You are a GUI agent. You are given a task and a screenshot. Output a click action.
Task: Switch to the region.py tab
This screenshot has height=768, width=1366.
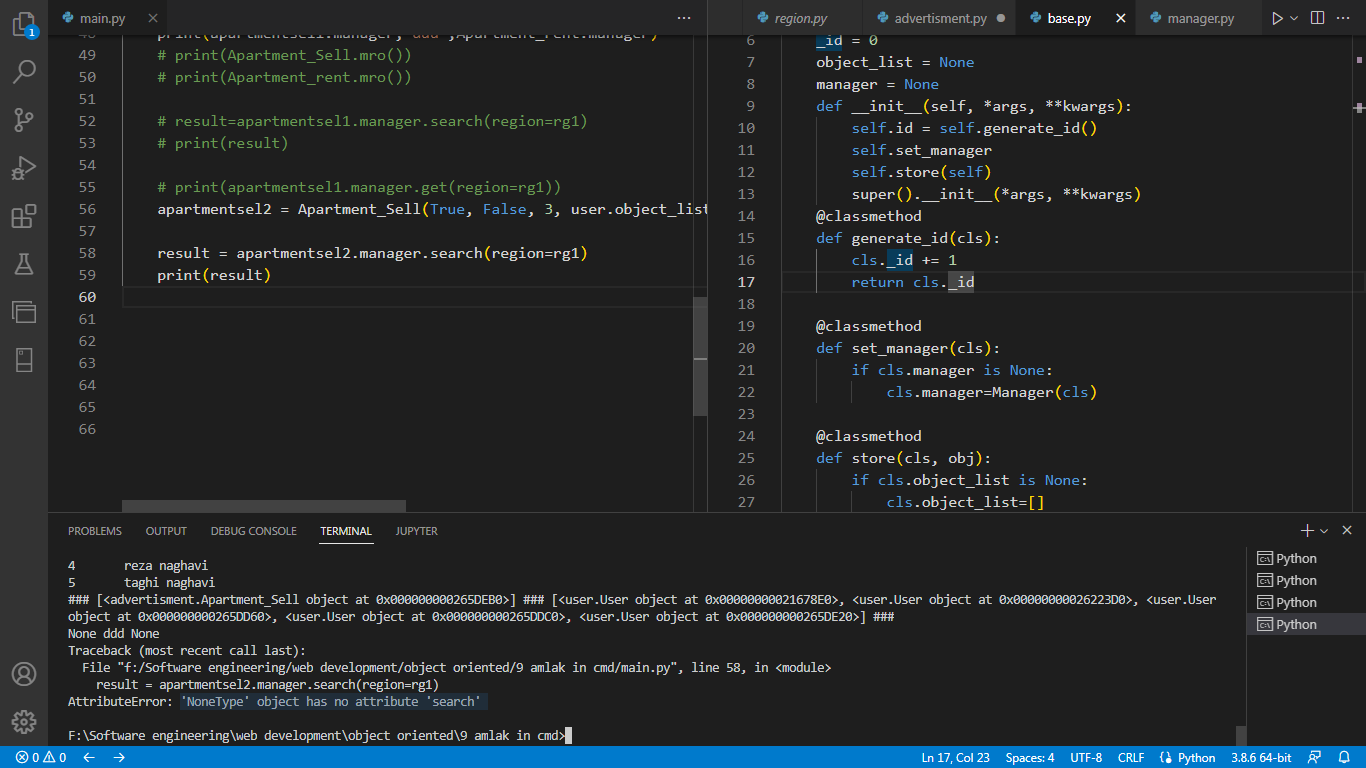(801, 18)
